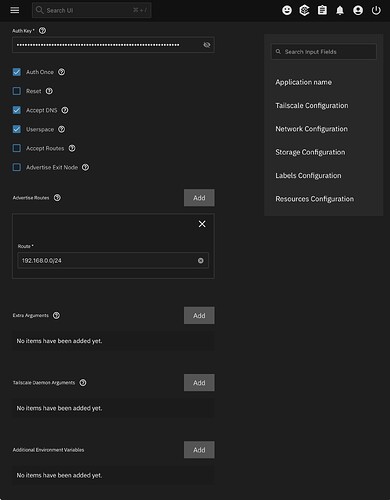Uncheck the Auth Once checkbox
Image resolution: width=390 pixels, height=500 pixels.
[x=17, y=72]
